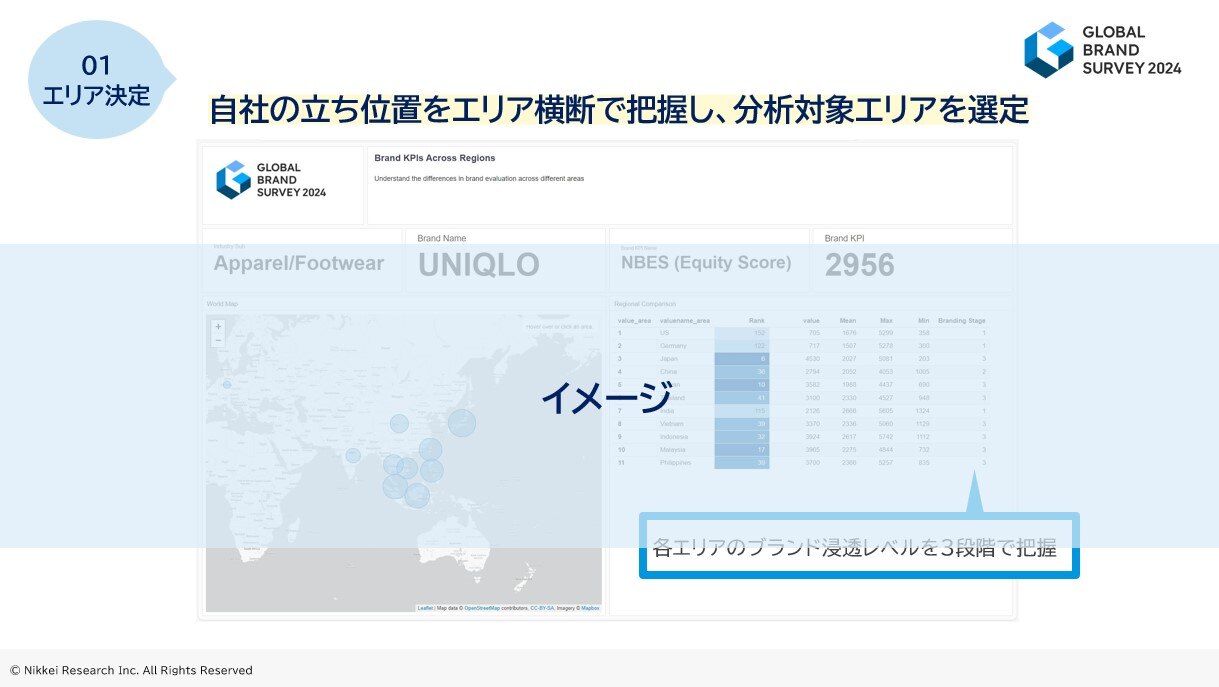Click the Philippines value cell 3700
The width and height of the screenshot is (1219, 687).
pos(814,463)
